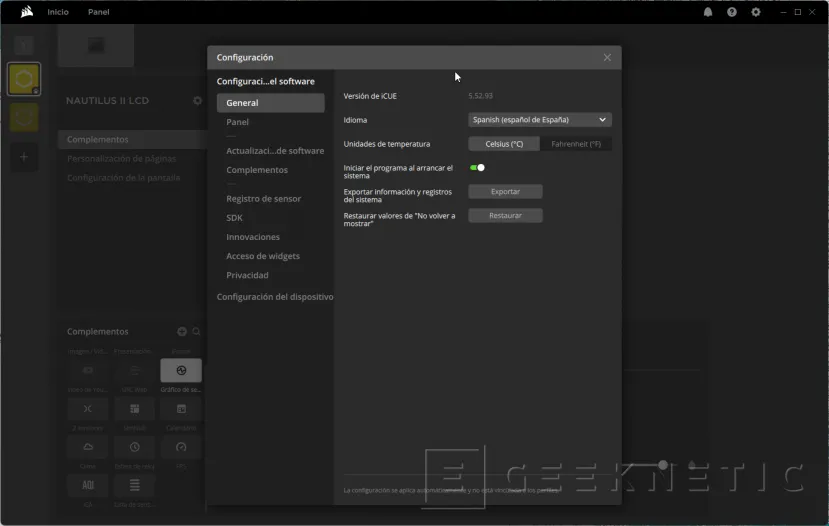The image size is (829, 526).
Task: Select Complementos tab under NAUTILUS II LCD
Action: [x=132, y=140]
